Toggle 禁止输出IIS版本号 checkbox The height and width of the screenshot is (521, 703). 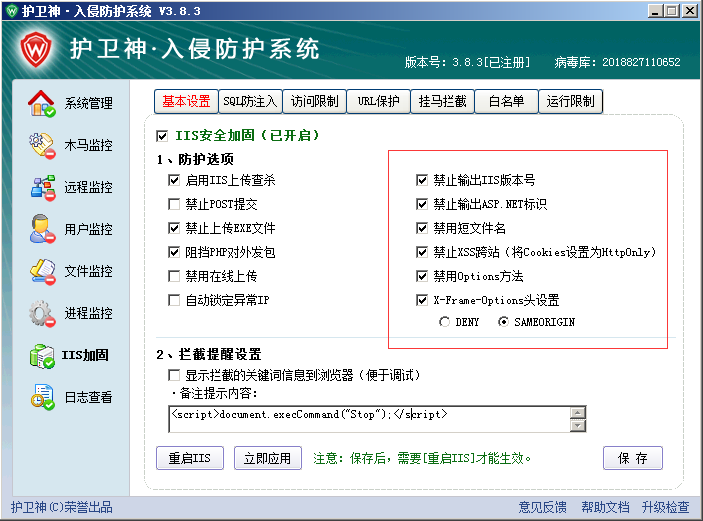click(422, 180)
